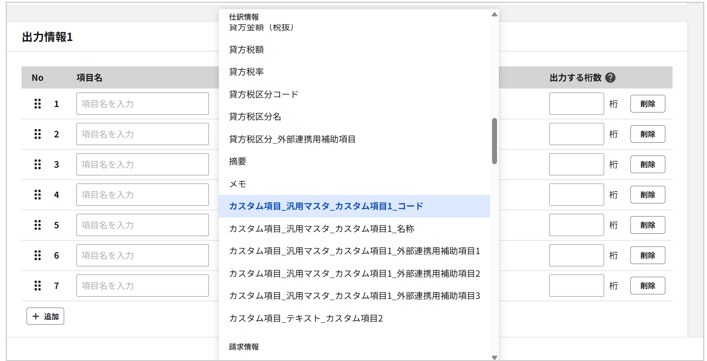Screen dimensions: 707x361
Task: Click the 項目名 input field in row 6
Action: (x=142, y=255)
